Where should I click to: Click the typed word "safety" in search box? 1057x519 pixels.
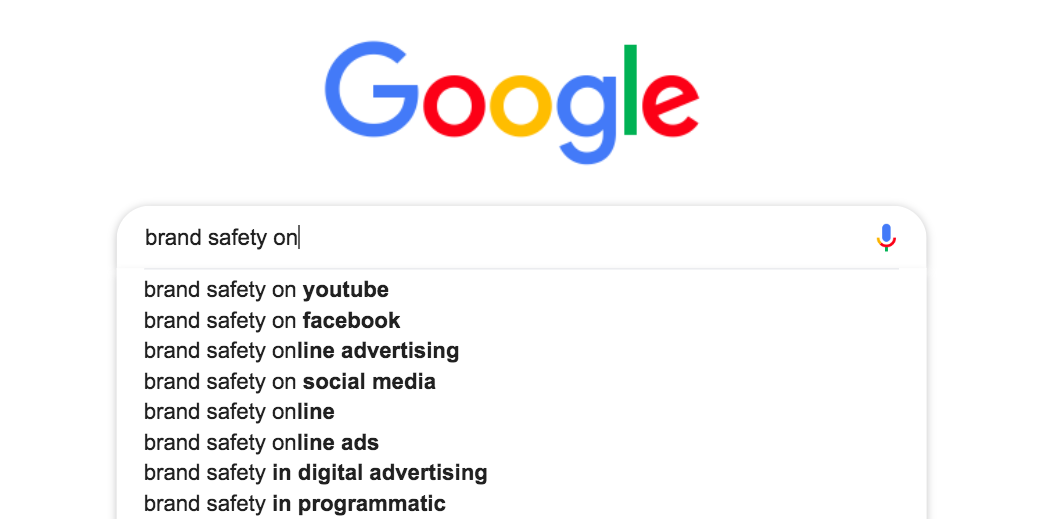point(237,238)
